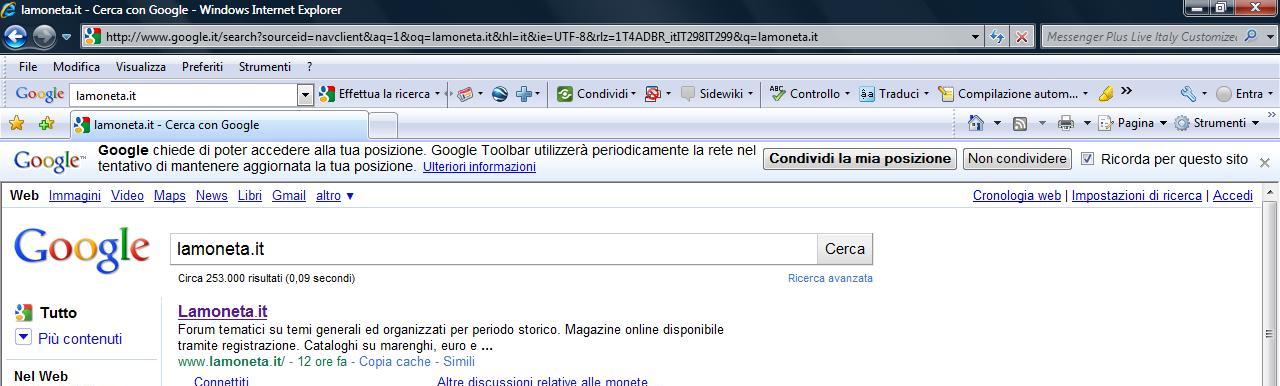
Task: Expand the altro more-services dropdown
Action: (335, 196)
